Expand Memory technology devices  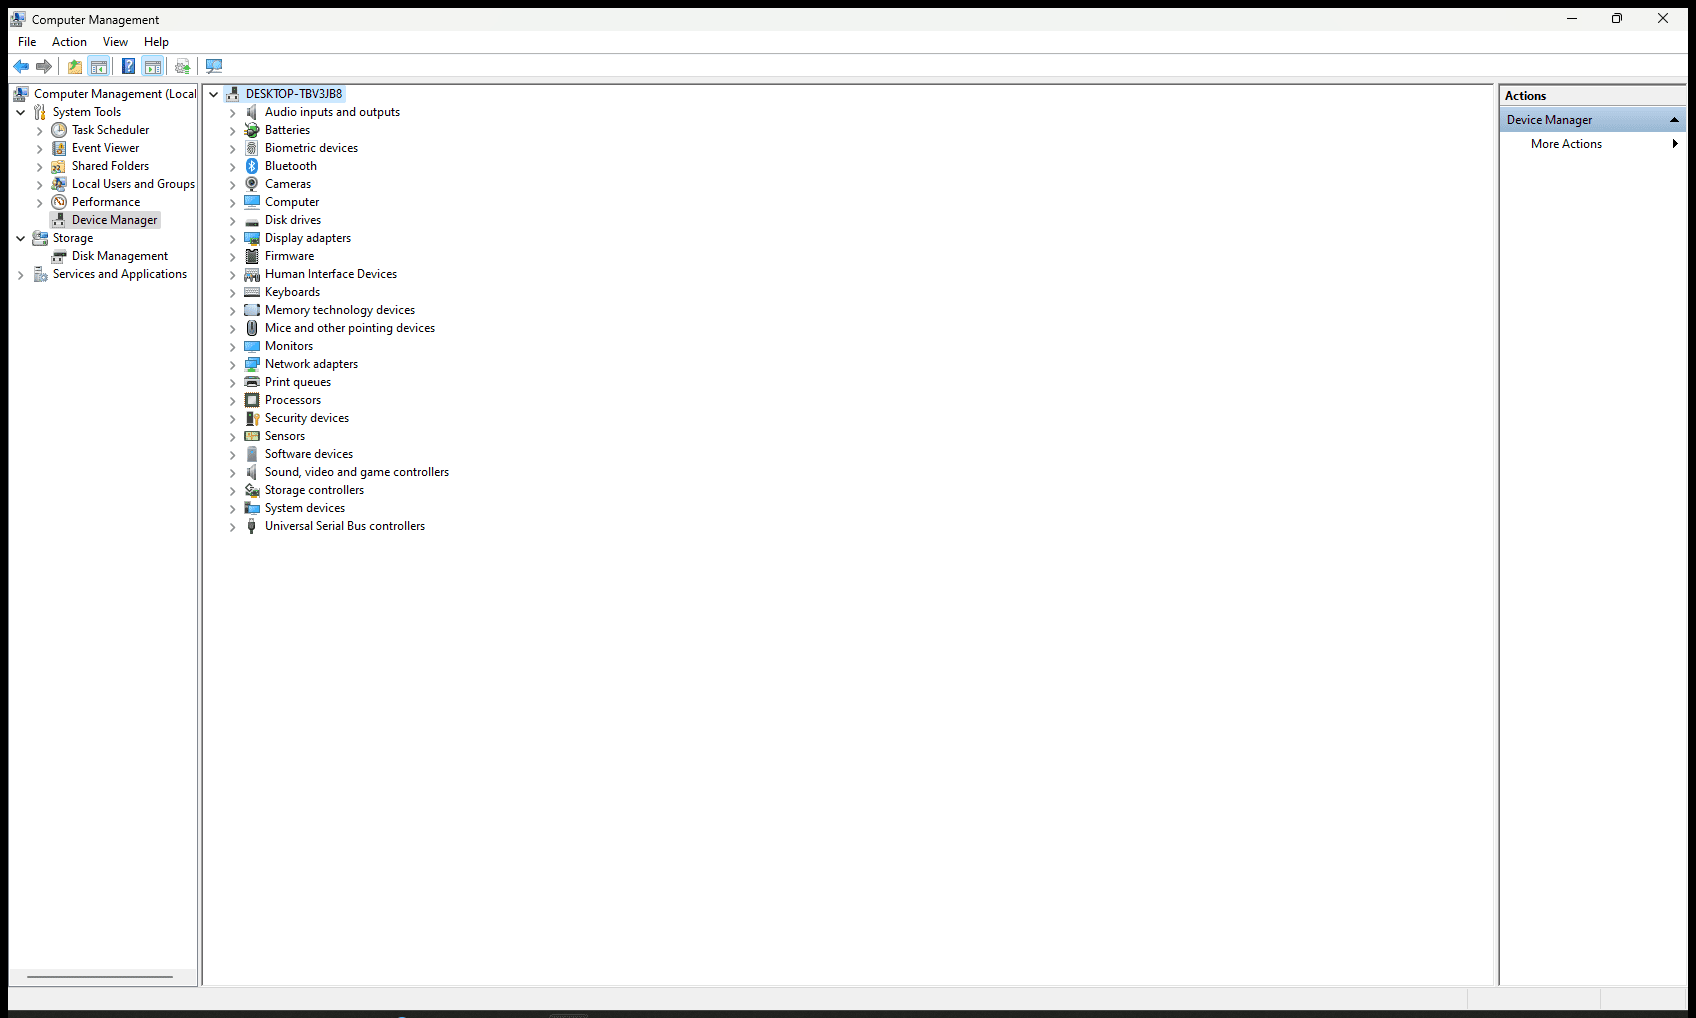pos(233,310)
